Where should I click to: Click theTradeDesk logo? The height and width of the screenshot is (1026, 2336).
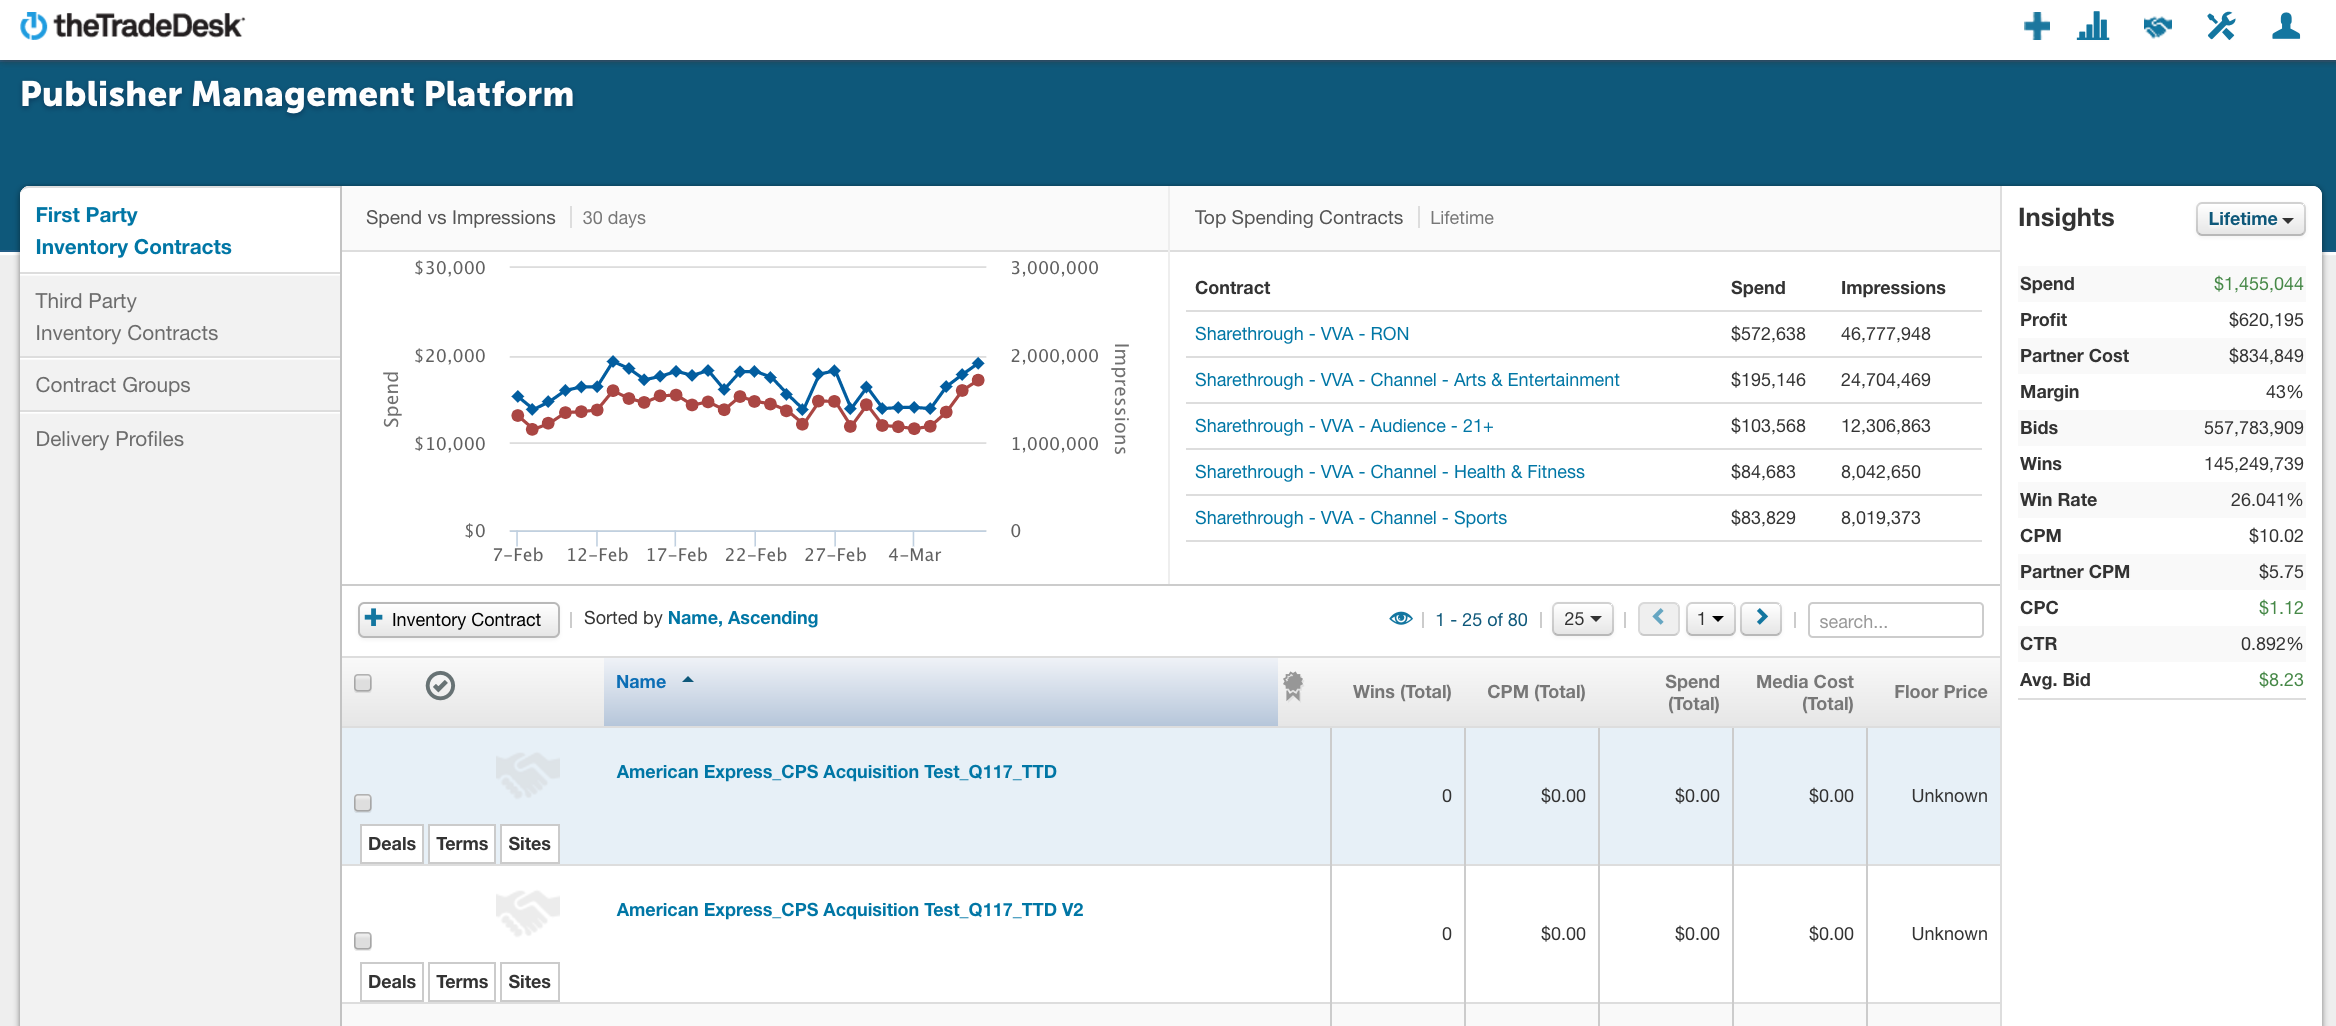tap(132, 26)
